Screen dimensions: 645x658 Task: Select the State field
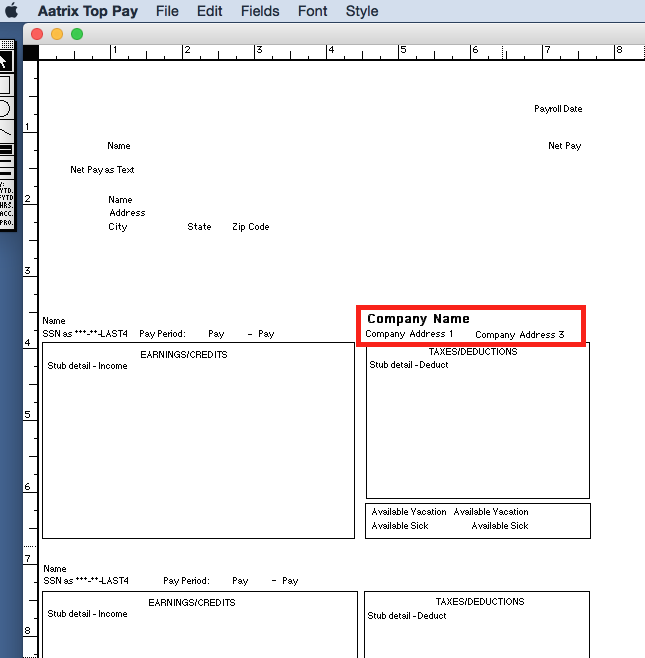[x=199, y=227]
